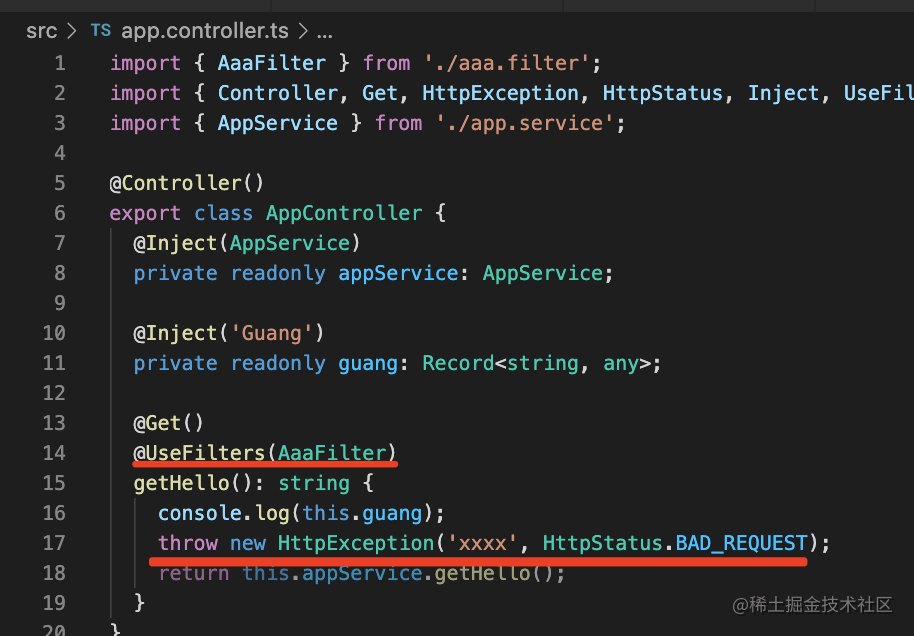Click the BAD_REQUEST enum member
Image resolution: width=914 pixels, height=636 pixels.
click(x=741, y=543)
